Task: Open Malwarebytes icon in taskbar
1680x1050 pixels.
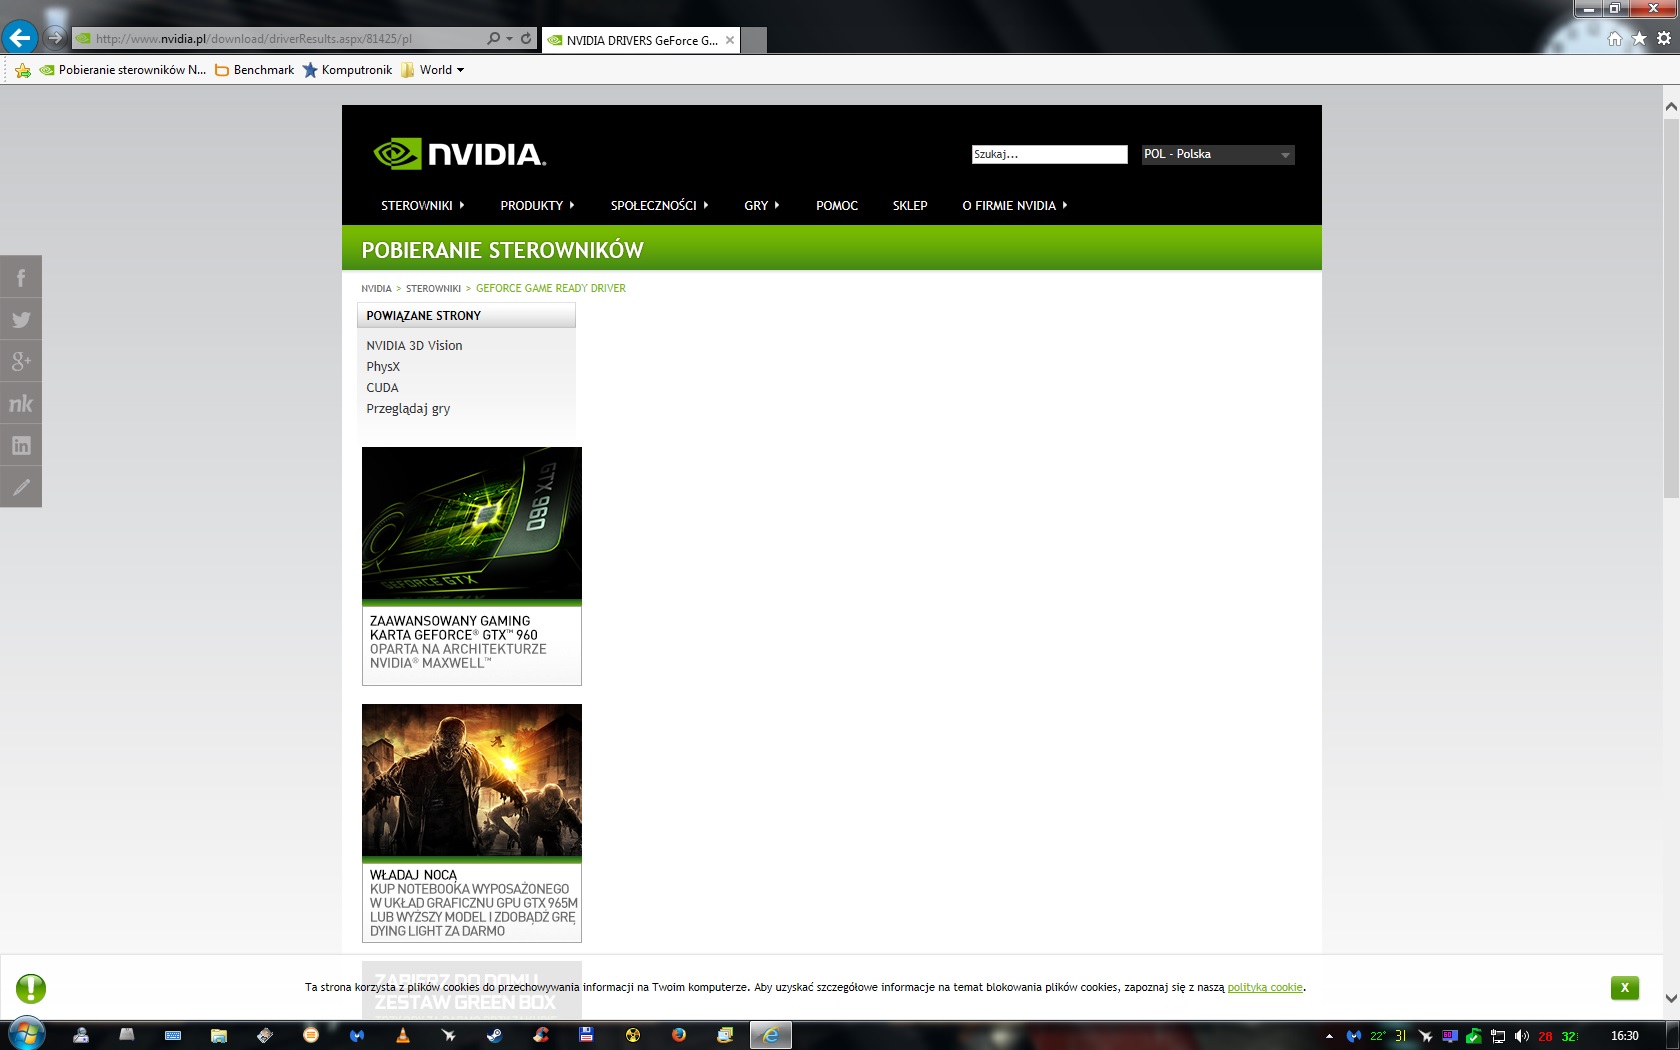Action: pos(357,1035)
